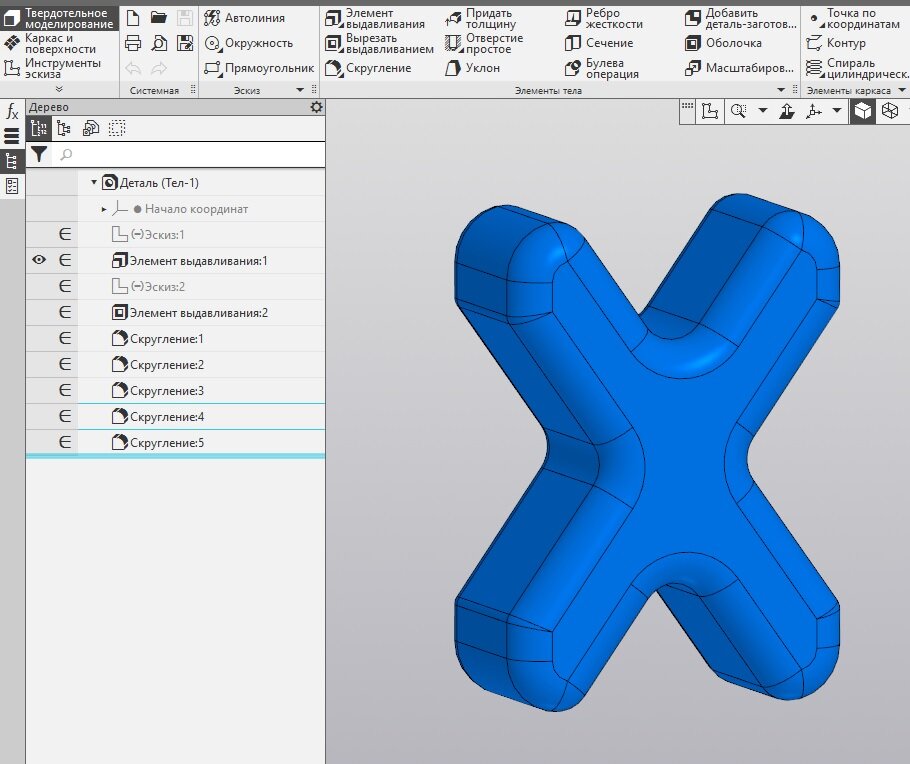Choose Отверстие простое command

pos(484,44)
